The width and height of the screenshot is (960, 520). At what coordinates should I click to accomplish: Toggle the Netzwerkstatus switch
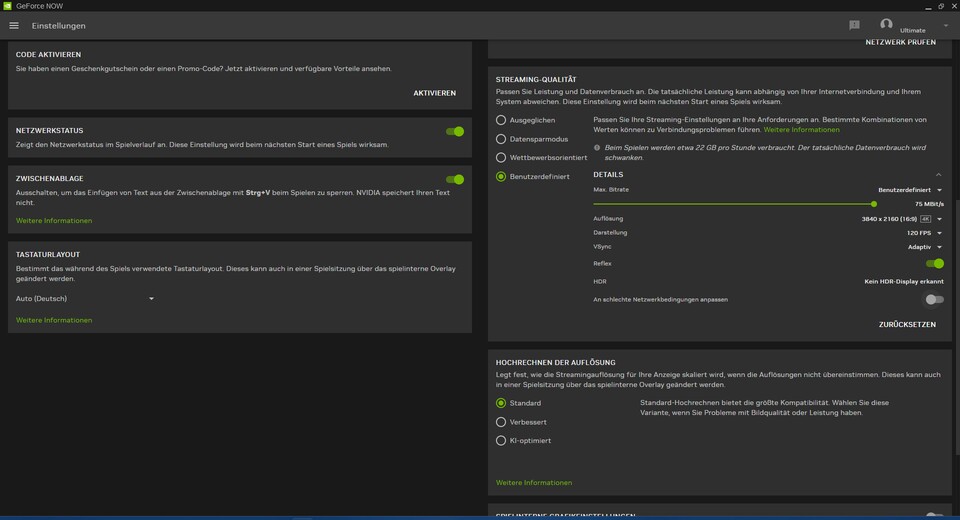point(454,131)
